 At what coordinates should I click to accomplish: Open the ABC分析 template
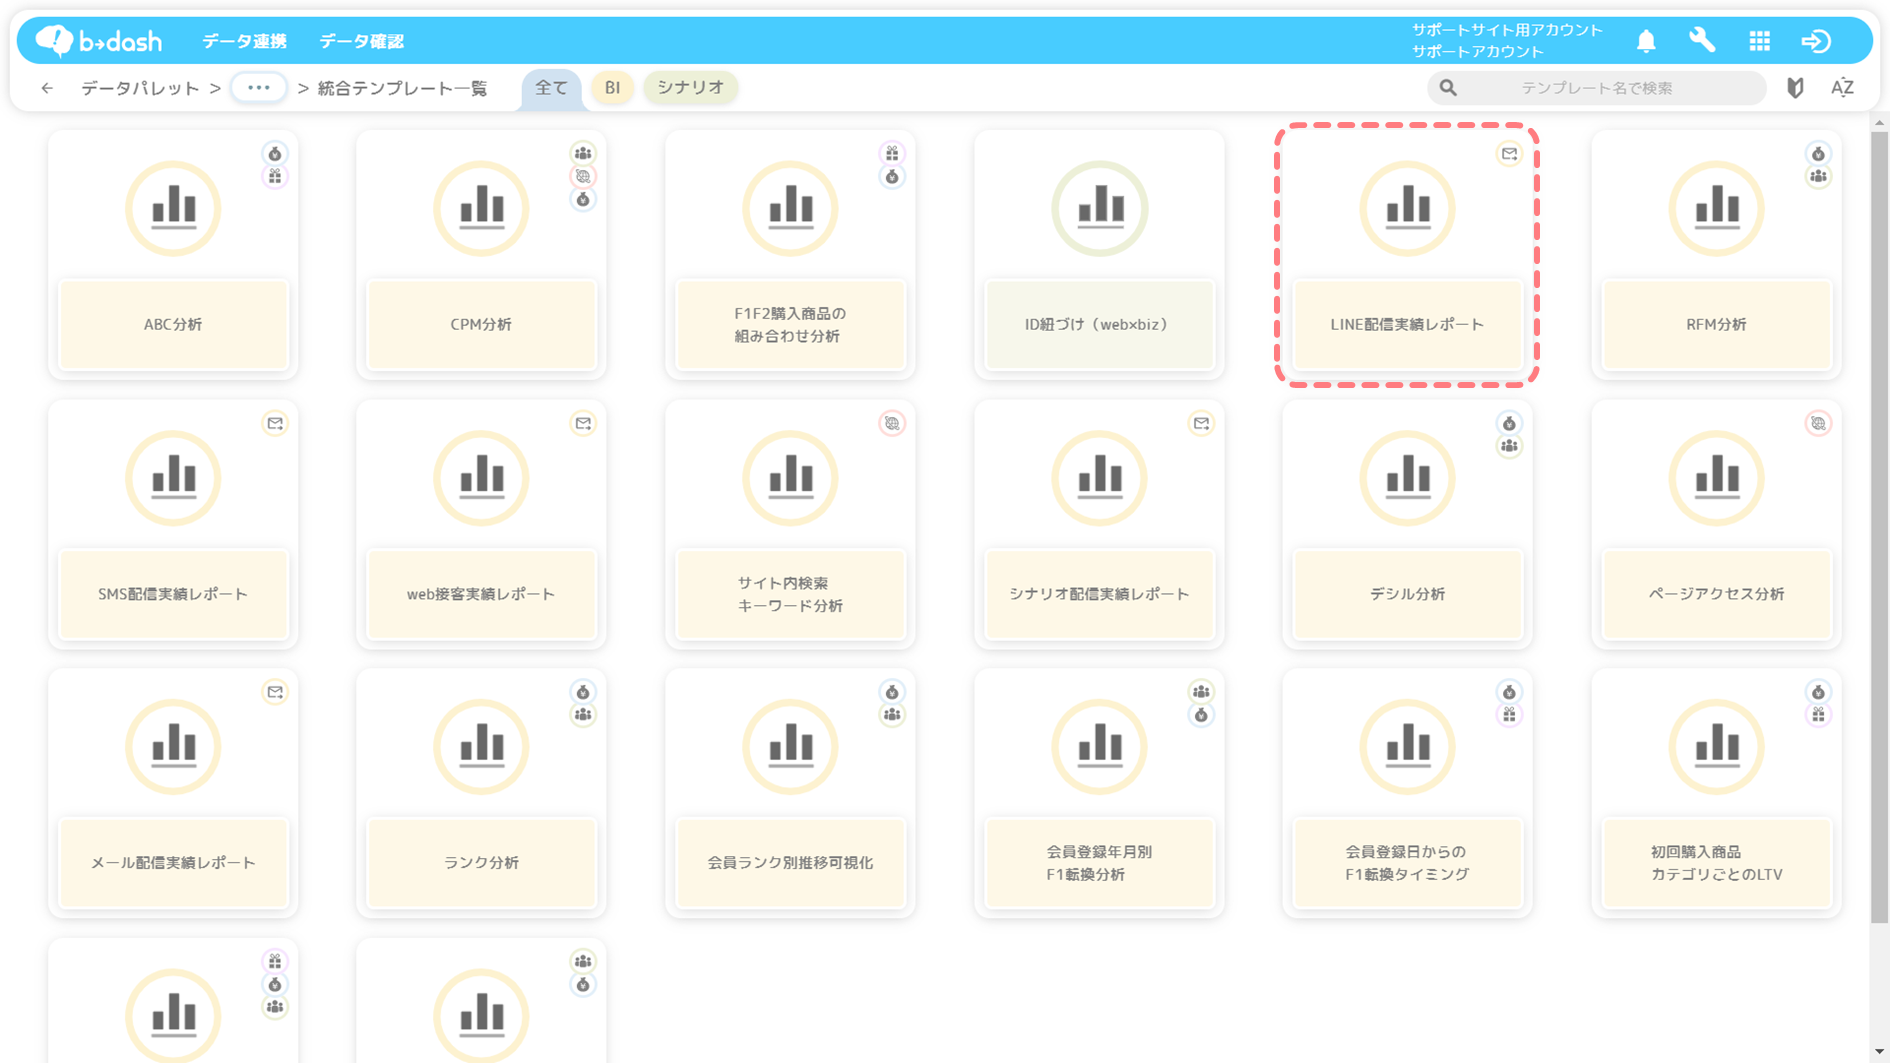(x=173, y=325)
